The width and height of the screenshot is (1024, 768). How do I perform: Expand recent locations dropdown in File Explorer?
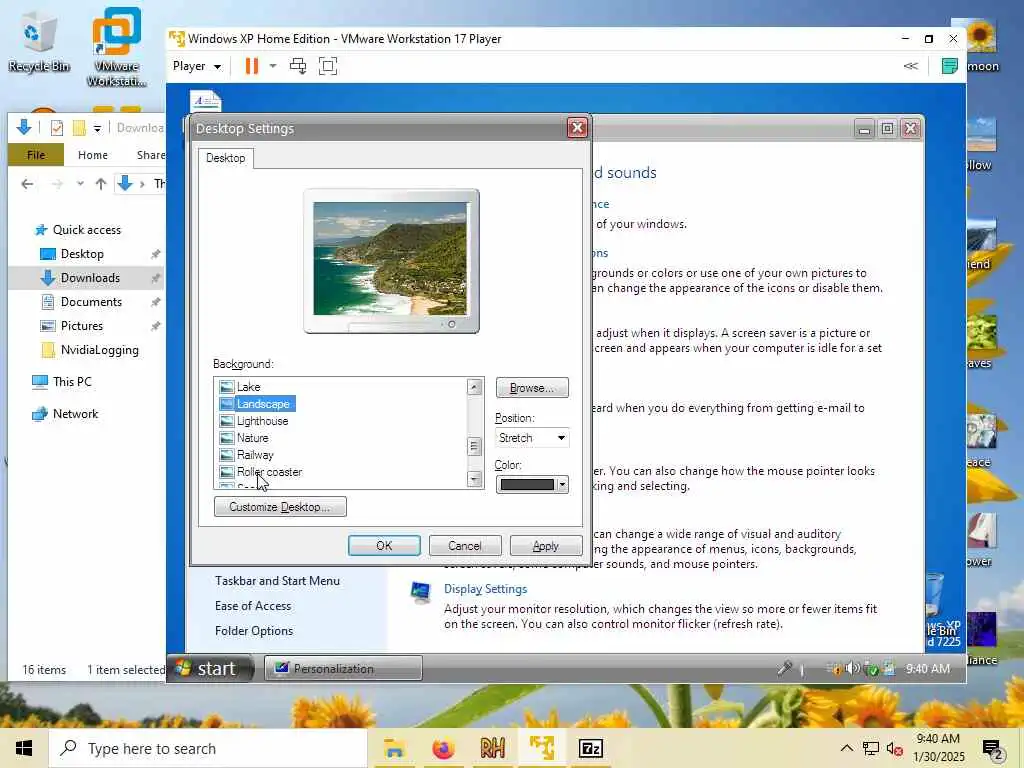tap(80, 184)
